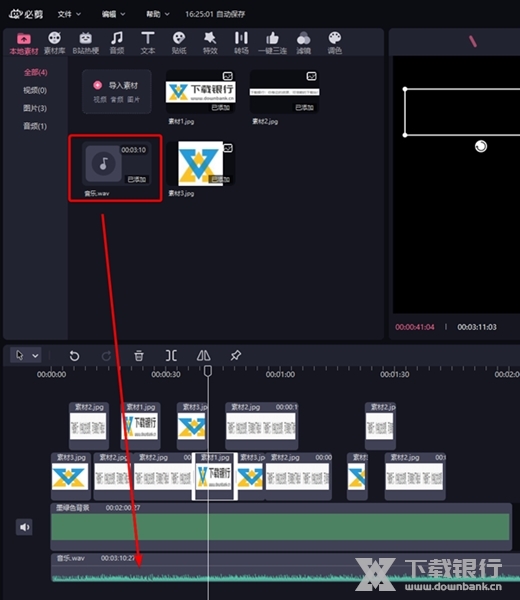
Task: Select the 音乐.wav audio track clip
Action: coord(285,568)
